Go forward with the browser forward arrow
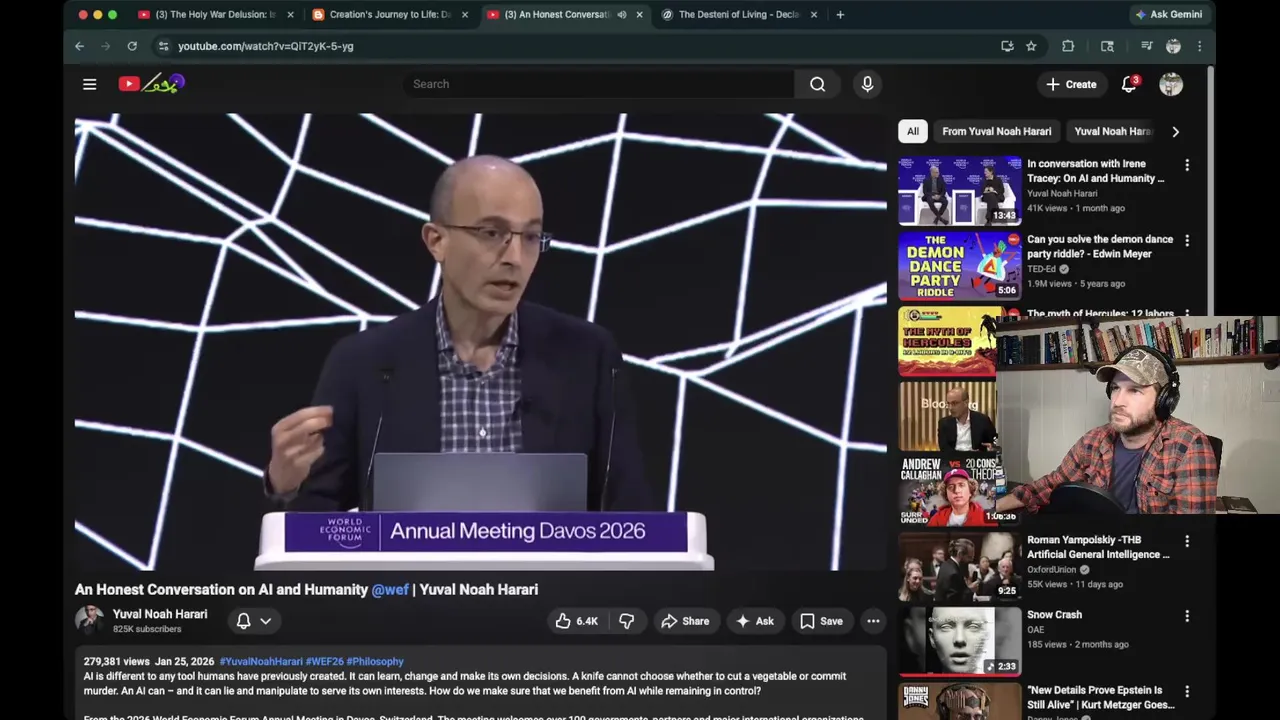Image resolution: width=1280 pixels, height=720 pixels. [105, 46]
